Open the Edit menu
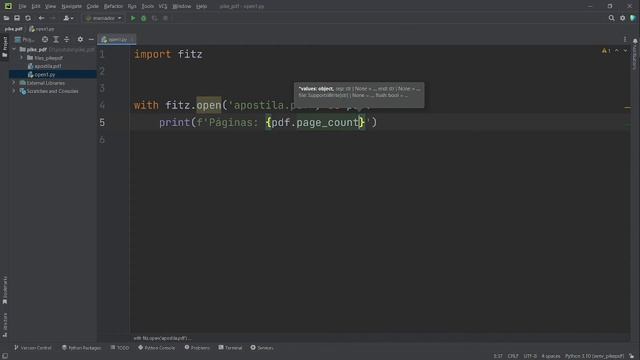640x360 pixels. 36,6
